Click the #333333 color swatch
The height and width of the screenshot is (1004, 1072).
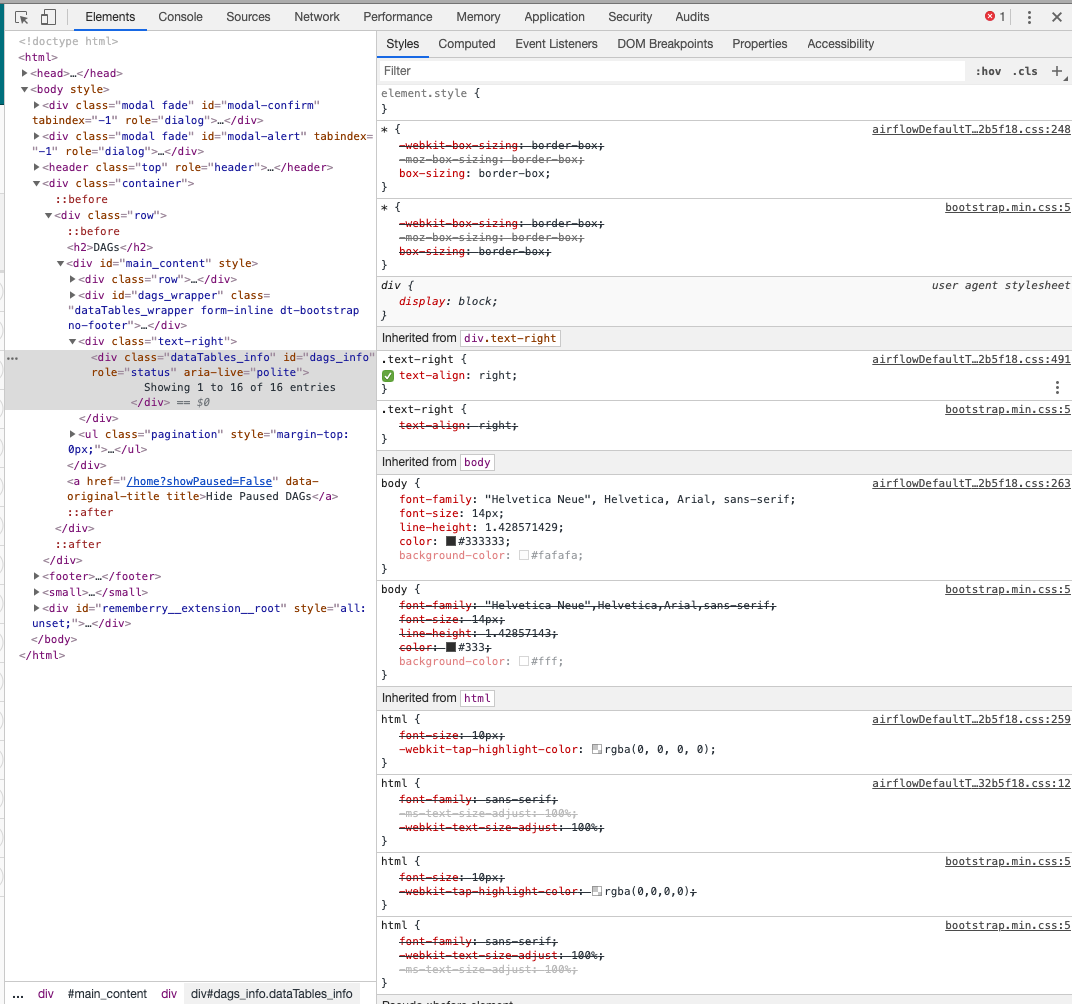pos(451,541)
